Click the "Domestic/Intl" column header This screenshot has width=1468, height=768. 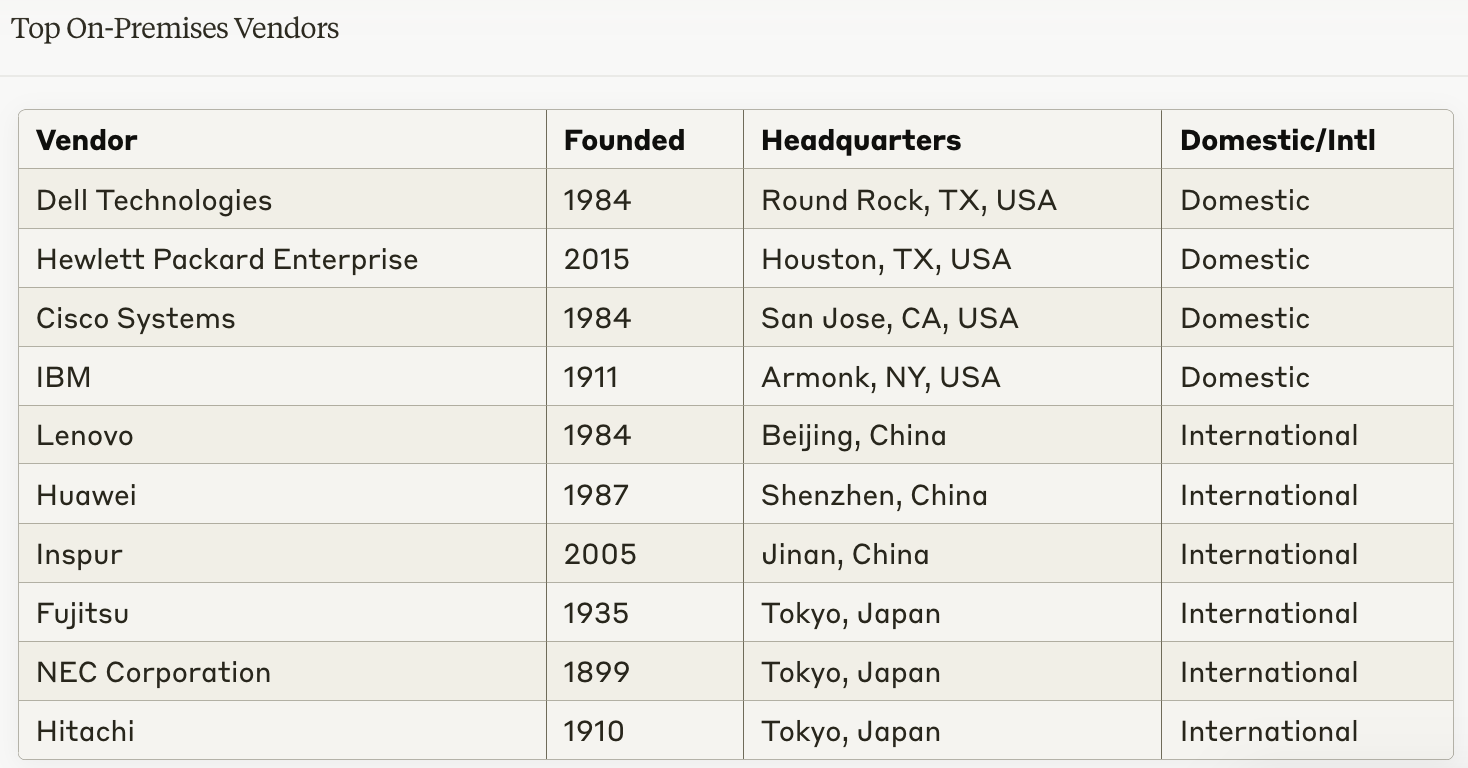(x=1307, y=140)
